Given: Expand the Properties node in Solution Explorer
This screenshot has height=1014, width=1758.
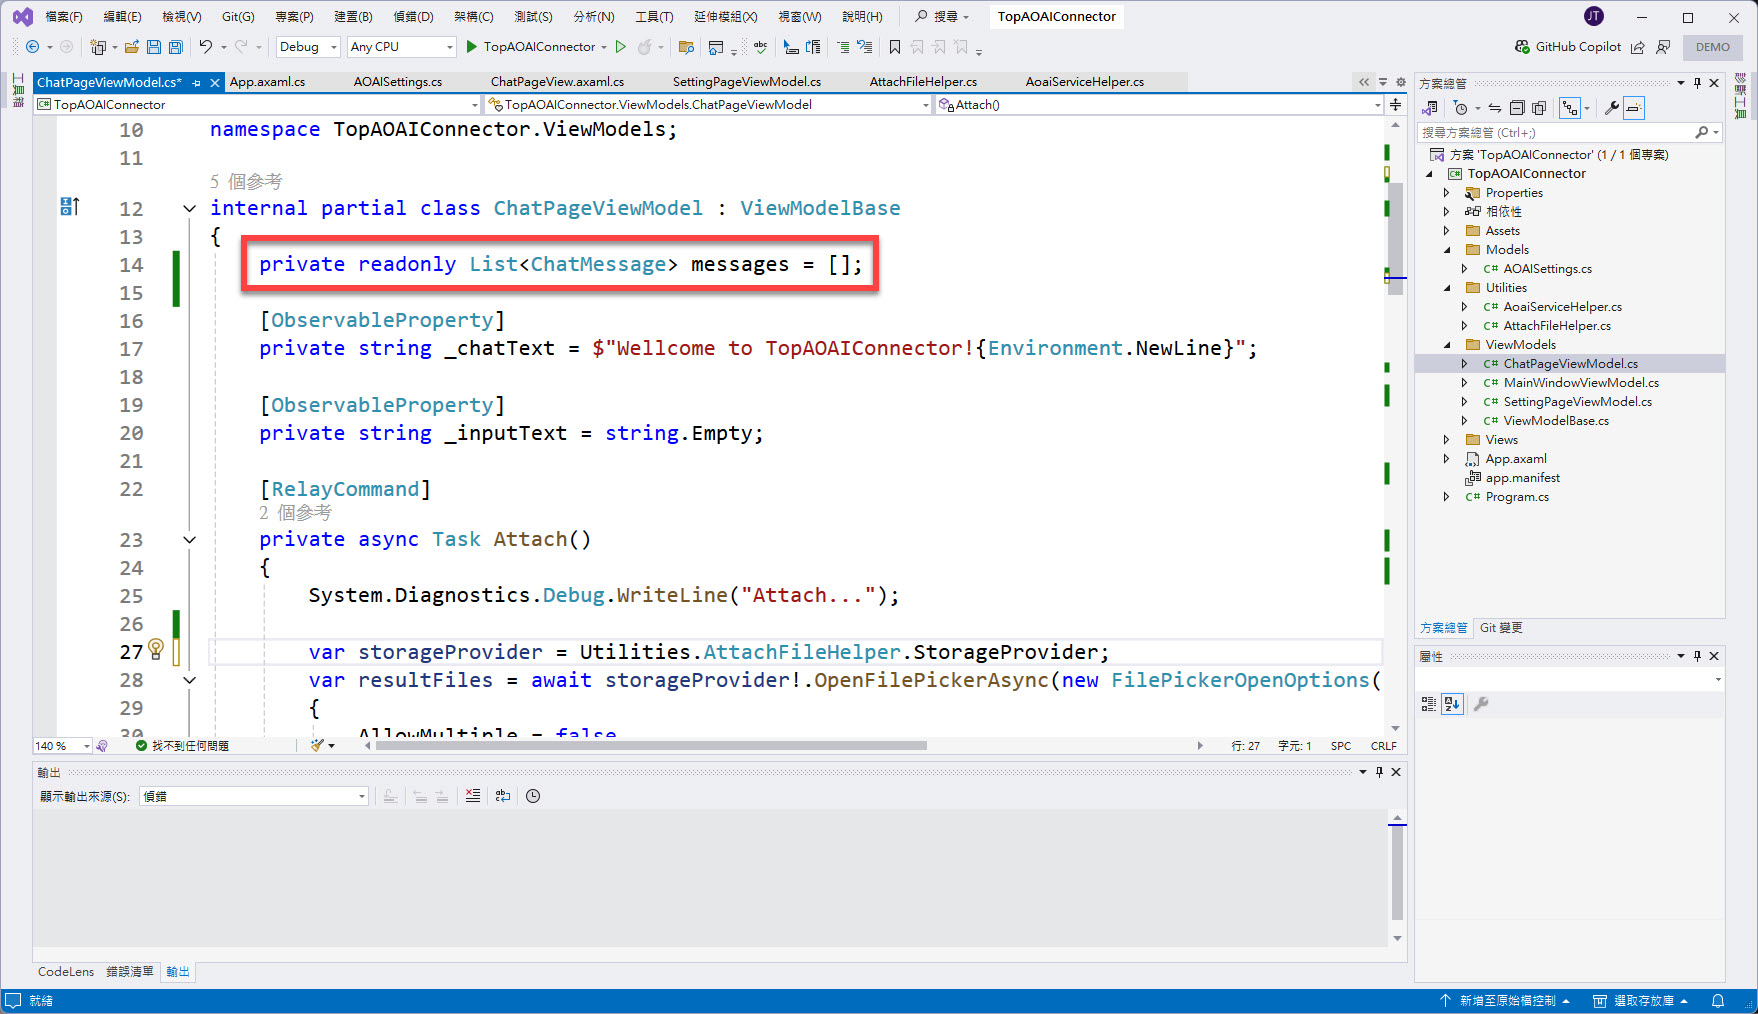Looking at the screenshot, I should point(1446,193).
